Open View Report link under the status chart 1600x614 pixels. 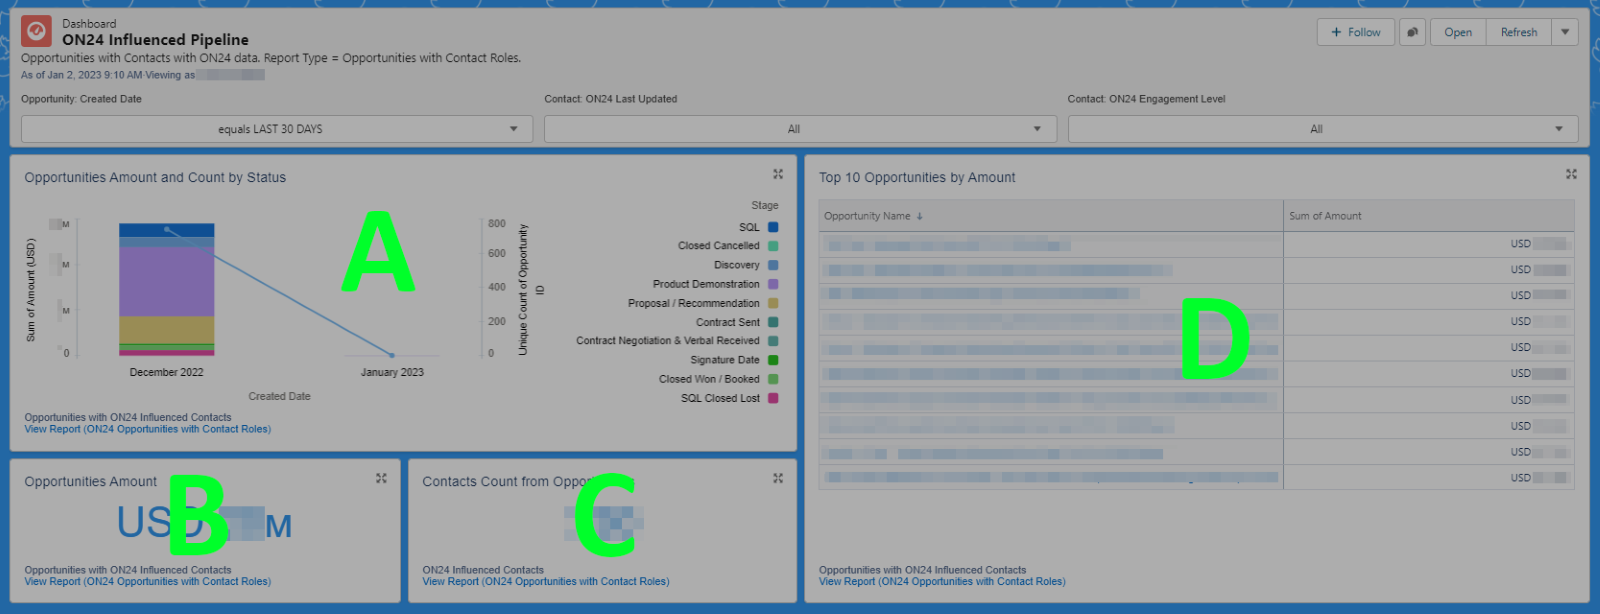pos(148,429)
